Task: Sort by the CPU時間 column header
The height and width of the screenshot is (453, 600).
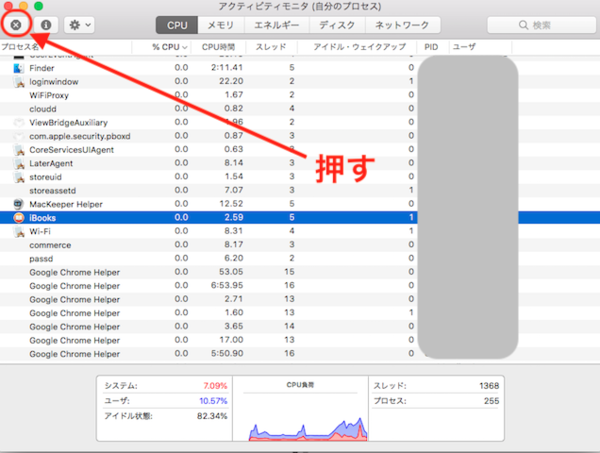Action: (x=218, y=47)
